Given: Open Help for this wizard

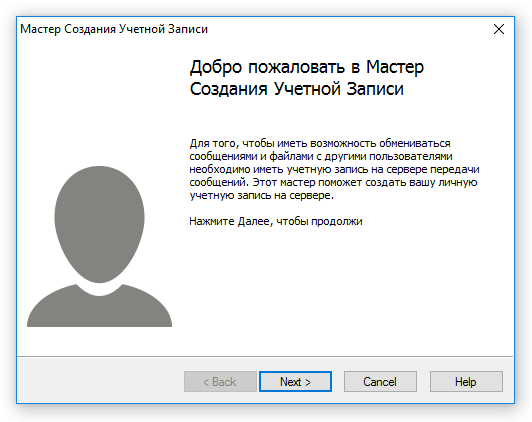Looking at the screenshot, I should coord(466,382).
